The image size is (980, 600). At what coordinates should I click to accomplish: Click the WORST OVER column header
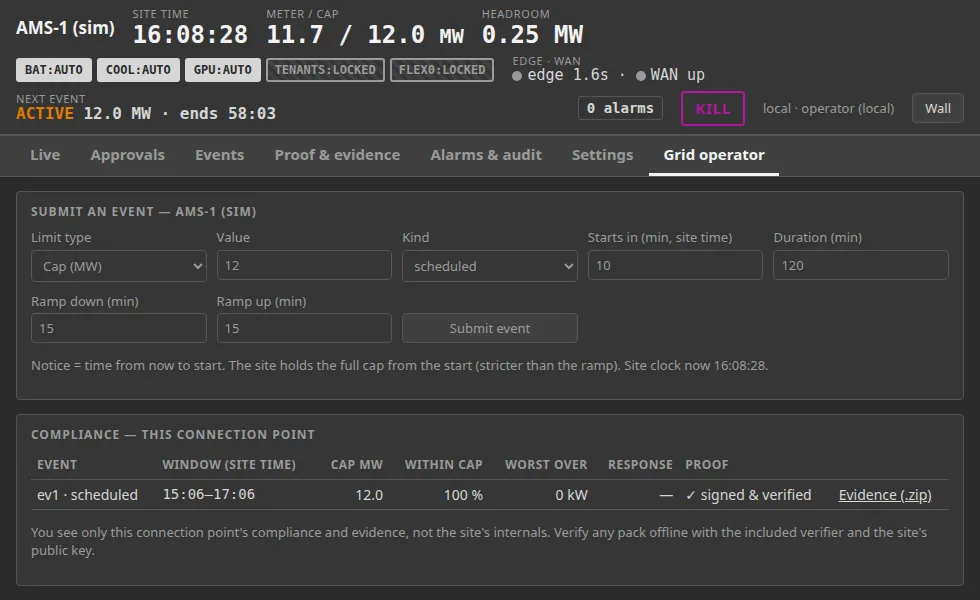[546, 465]
